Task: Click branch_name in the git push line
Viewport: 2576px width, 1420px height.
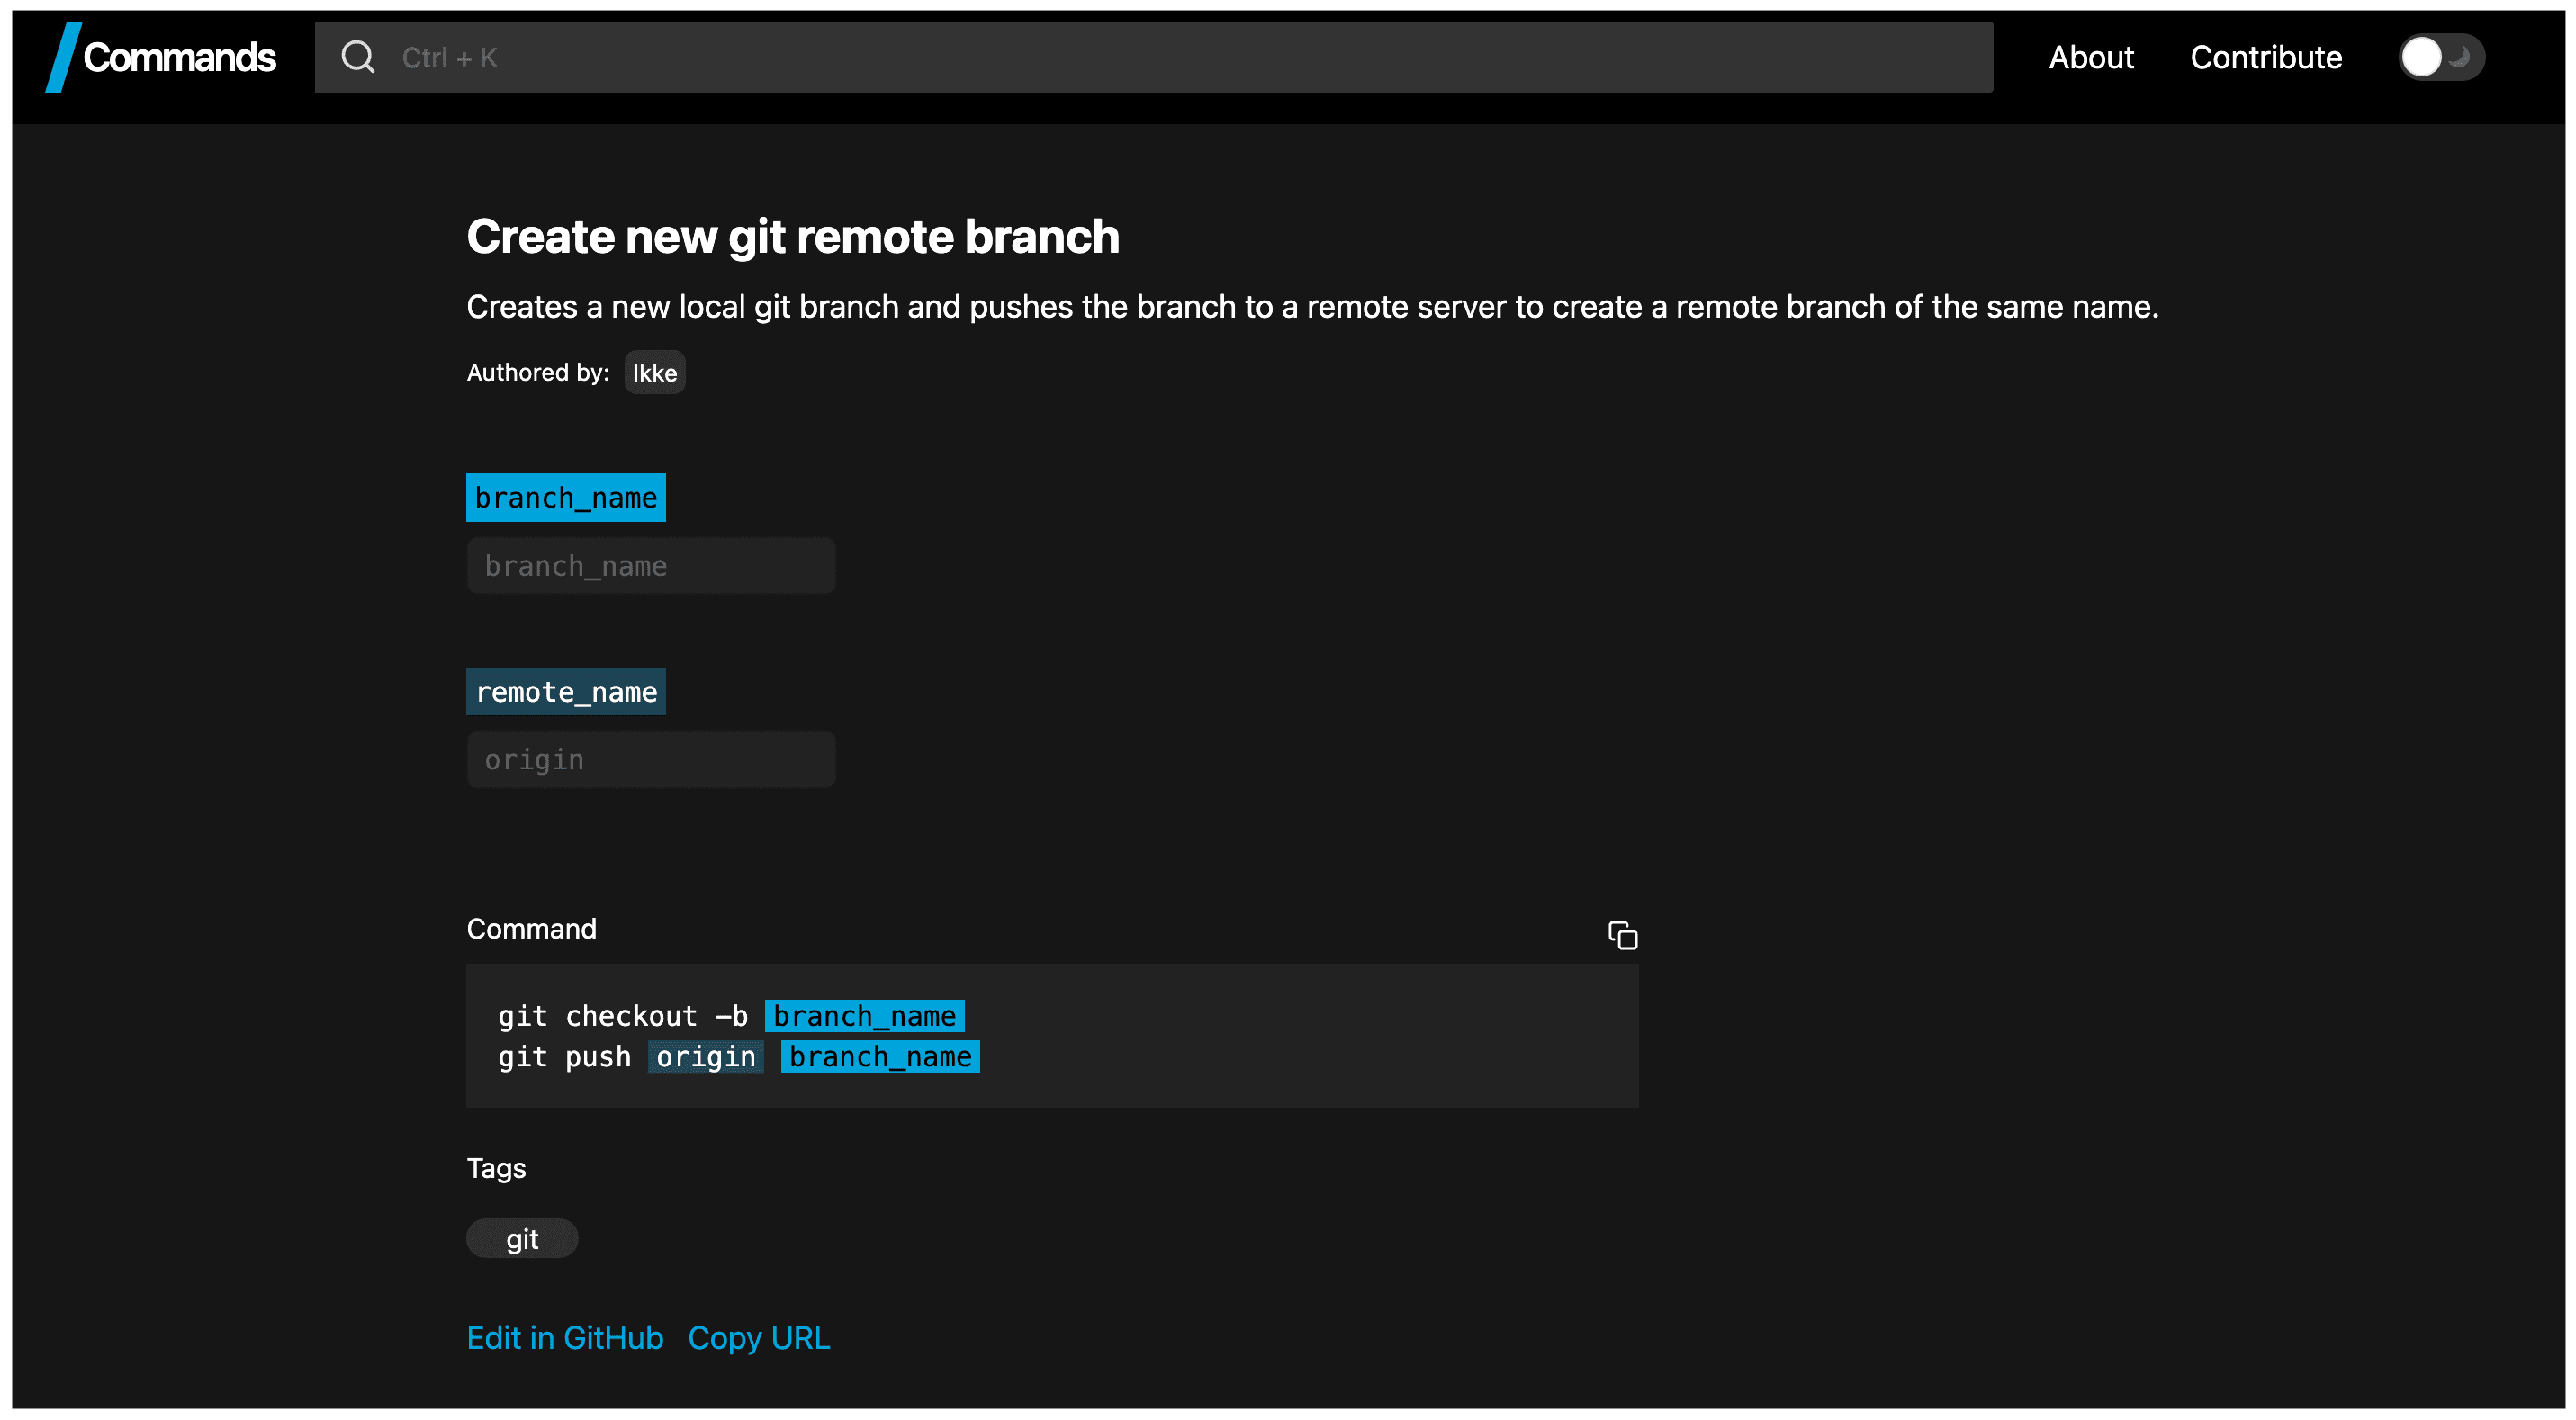Action: coord(879,1057)
